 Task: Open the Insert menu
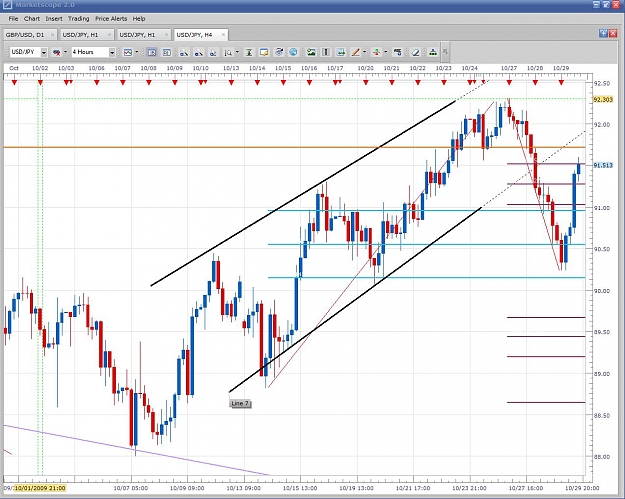pyautogui.click(x=54, y=19)
